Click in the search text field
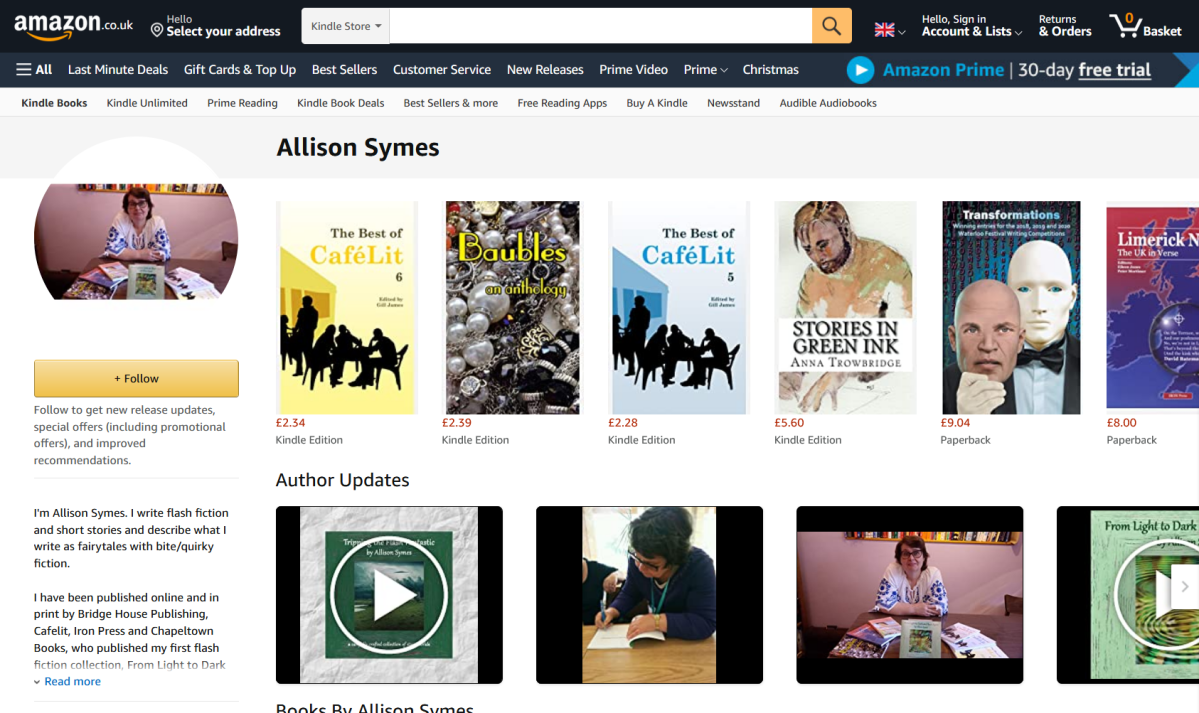The height and width of the screenshot is (713, 1199). click(x=600, y=26)
